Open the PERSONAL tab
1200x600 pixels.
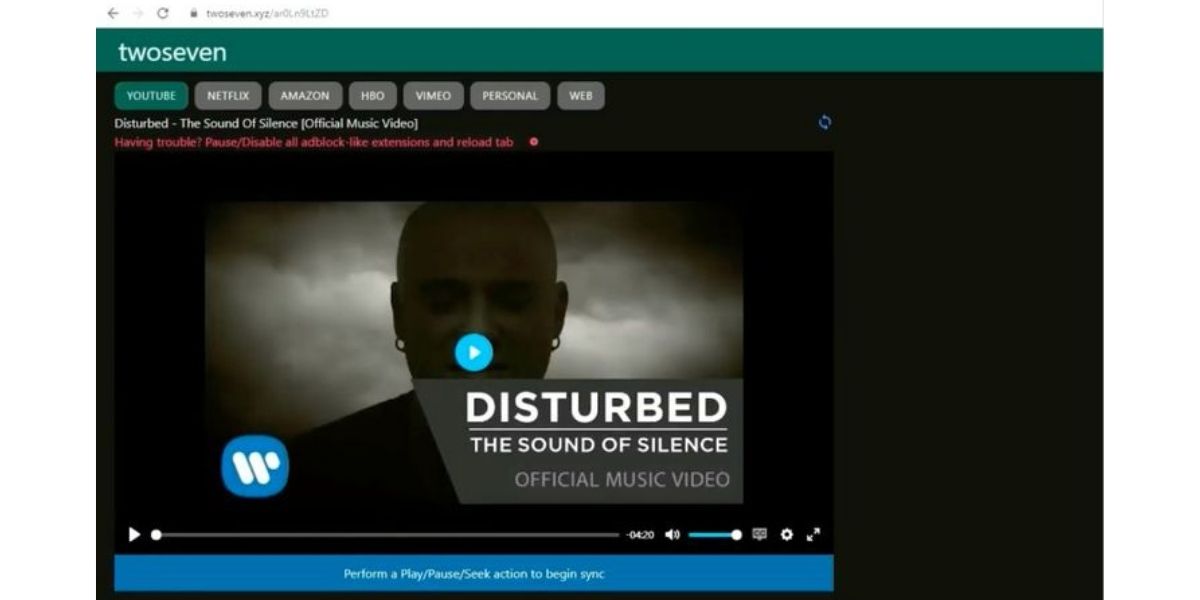[x=509, y=95]
